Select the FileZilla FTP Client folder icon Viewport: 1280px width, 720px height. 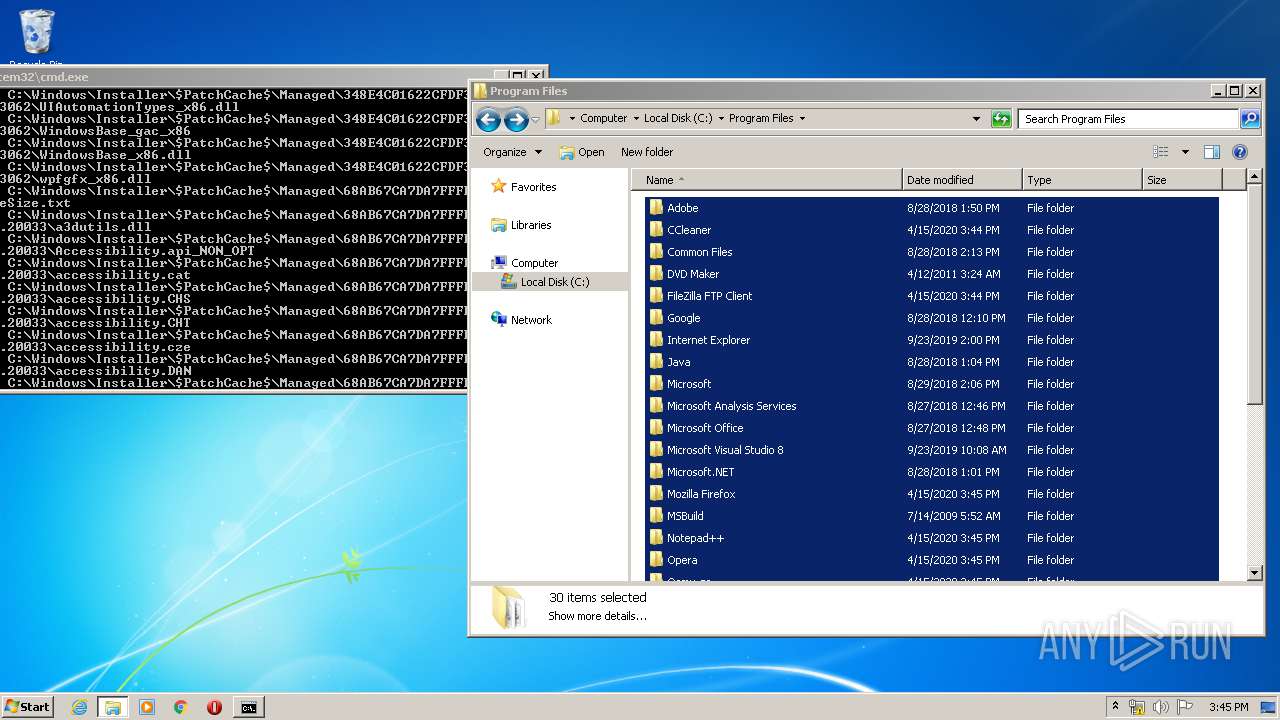point(656,296)
